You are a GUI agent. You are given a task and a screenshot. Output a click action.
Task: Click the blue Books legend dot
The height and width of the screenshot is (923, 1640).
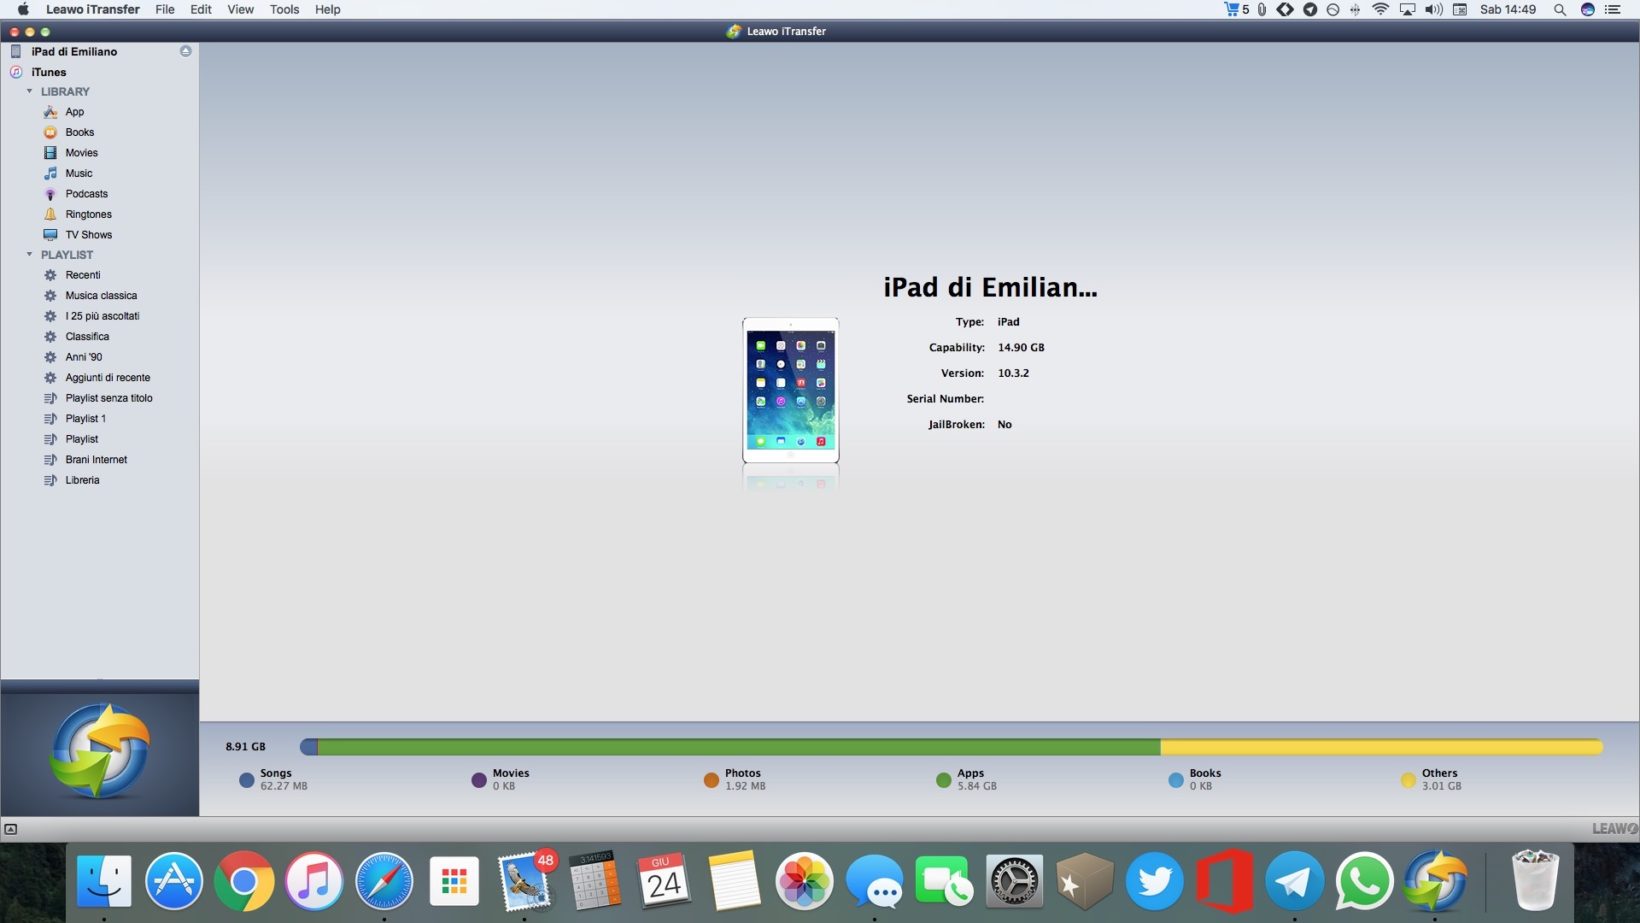pyautogui.click(x=1176, y=780)
